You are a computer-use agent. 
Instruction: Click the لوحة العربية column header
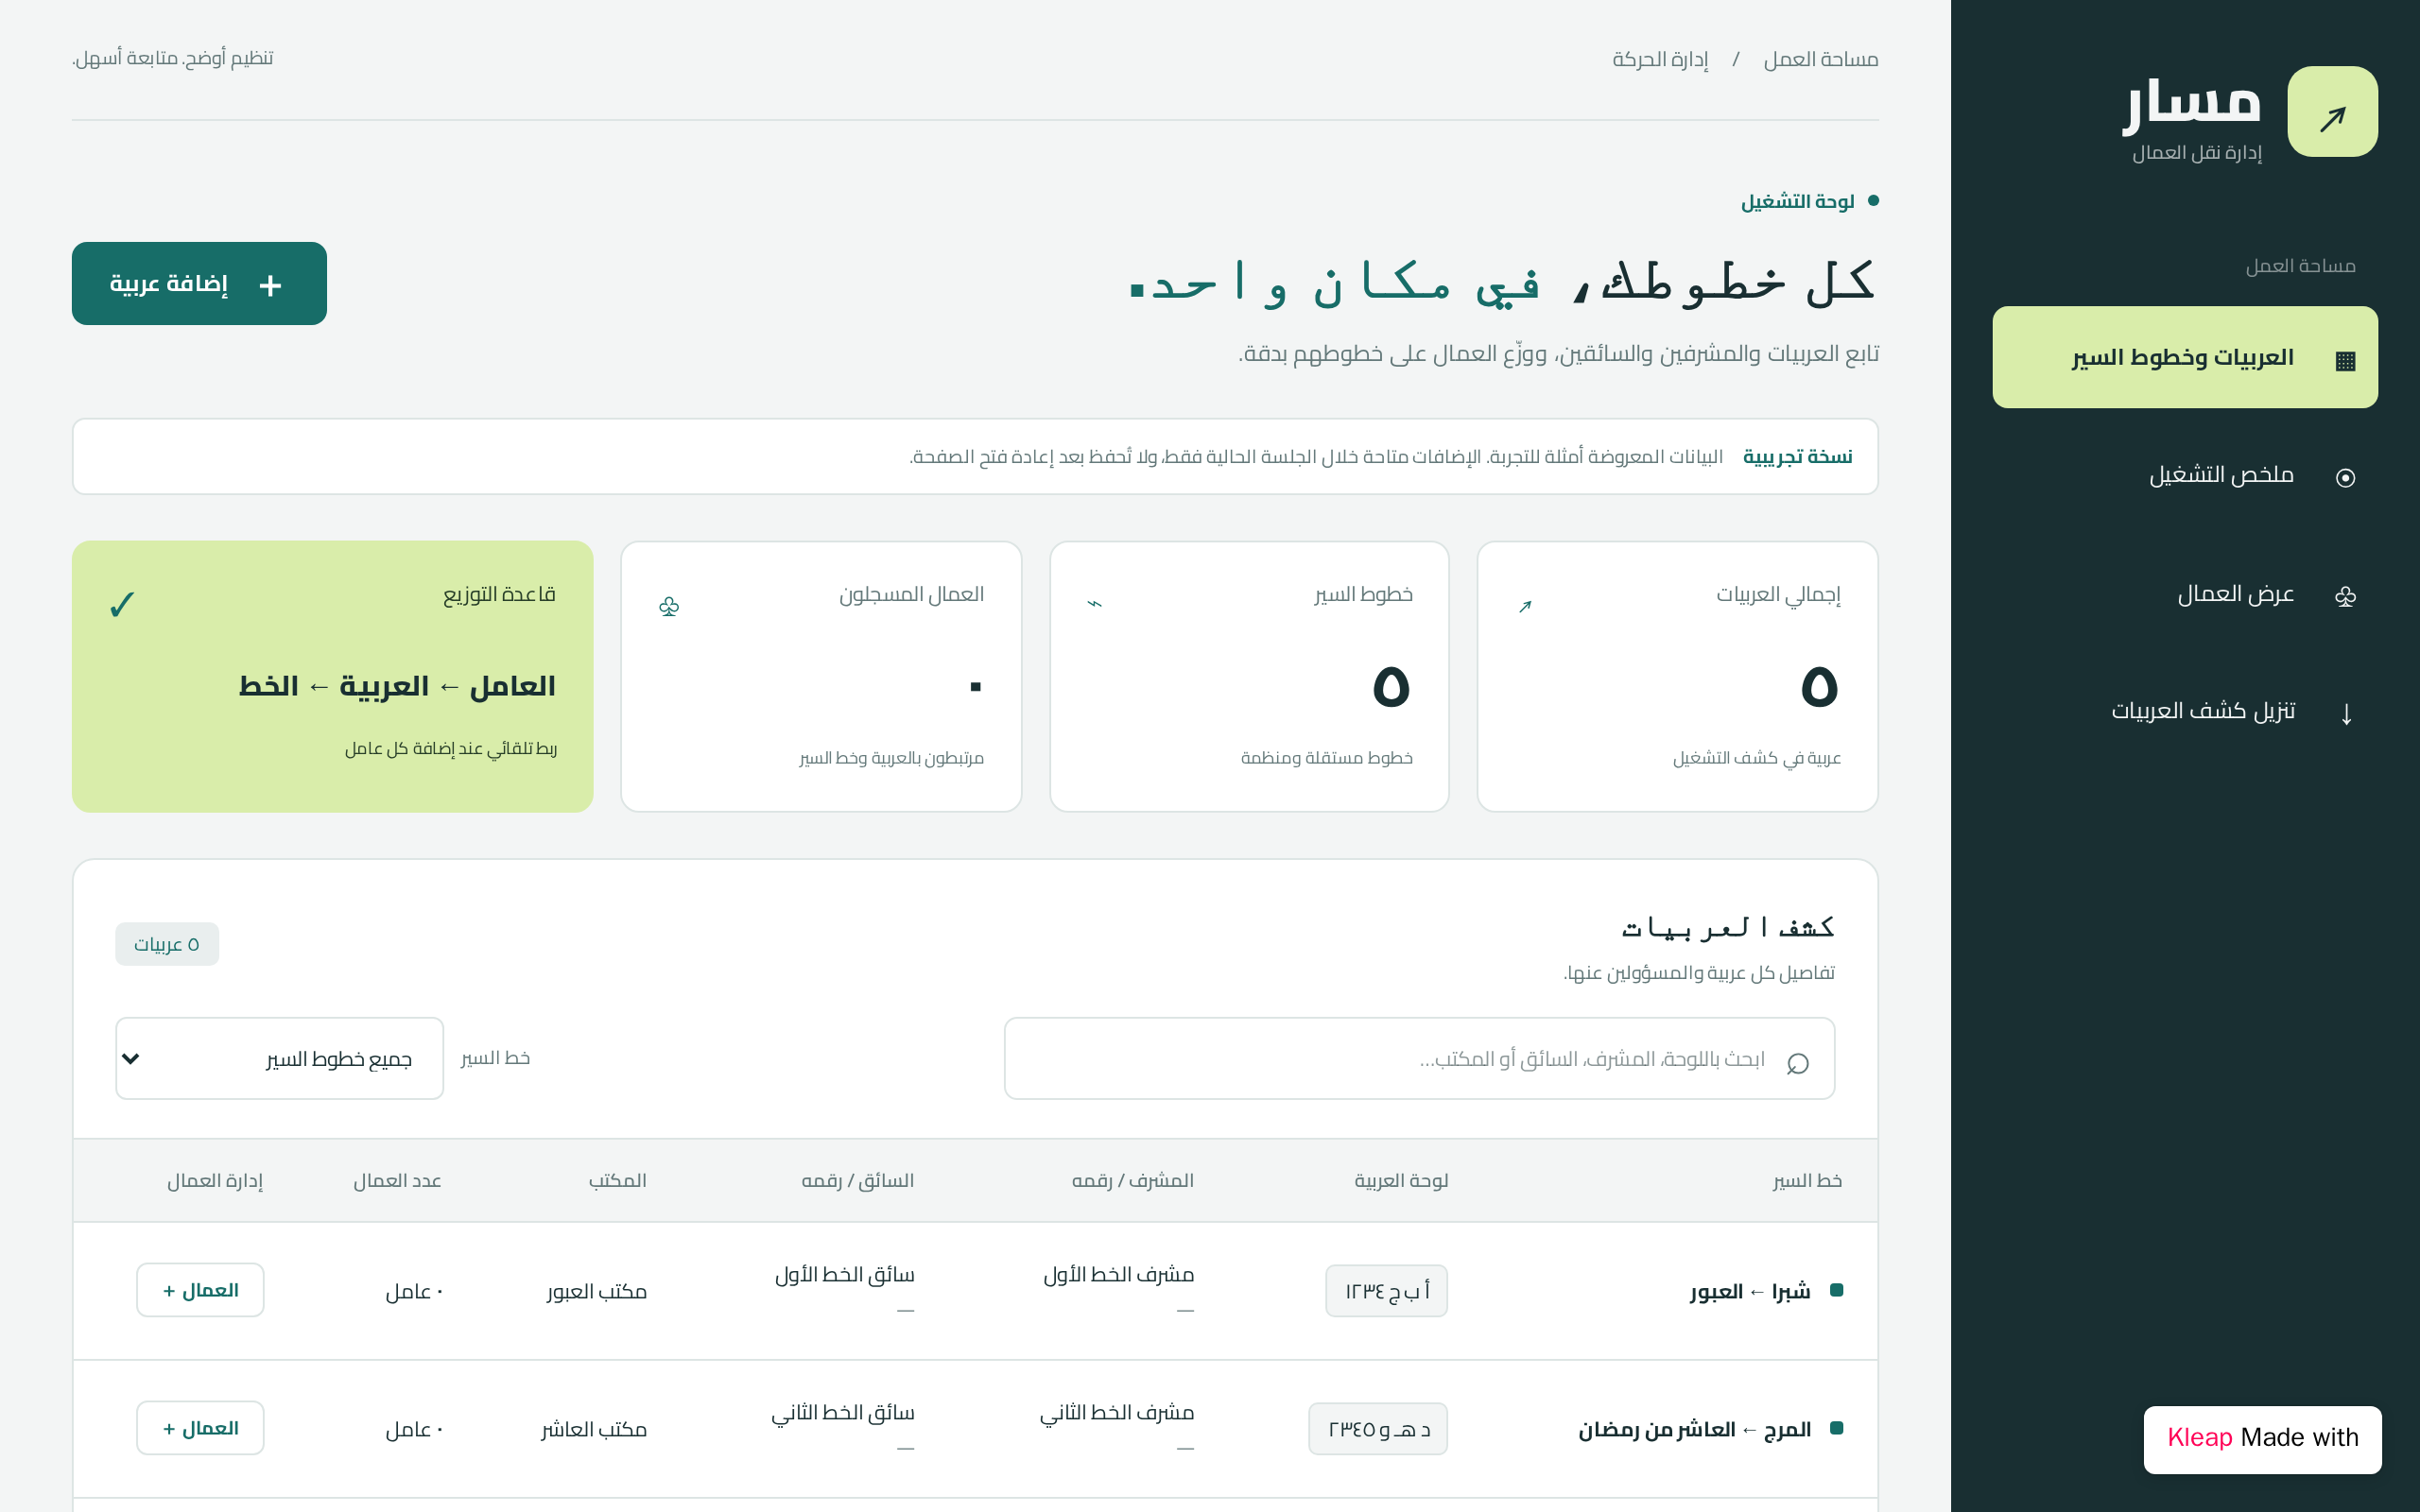(x=1401, y=1180)
